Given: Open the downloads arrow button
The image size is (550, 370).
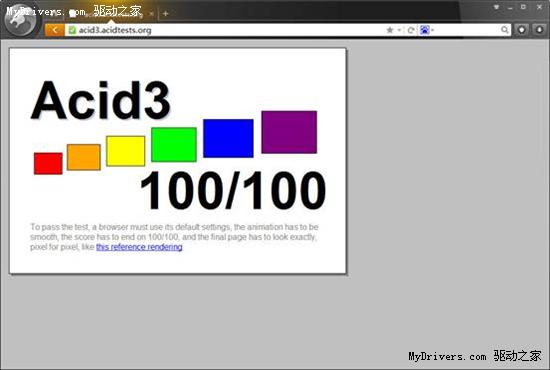Looking at the screenshot, I should [539, 30].
